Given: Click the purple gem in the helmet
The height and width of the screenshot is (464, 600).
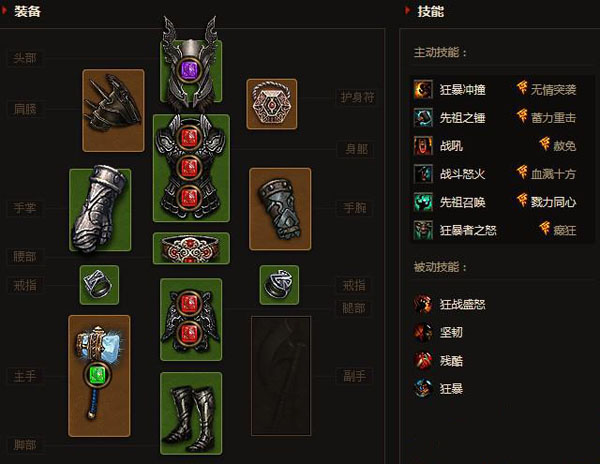Looking at the screenshot, I should coord(190,70).
